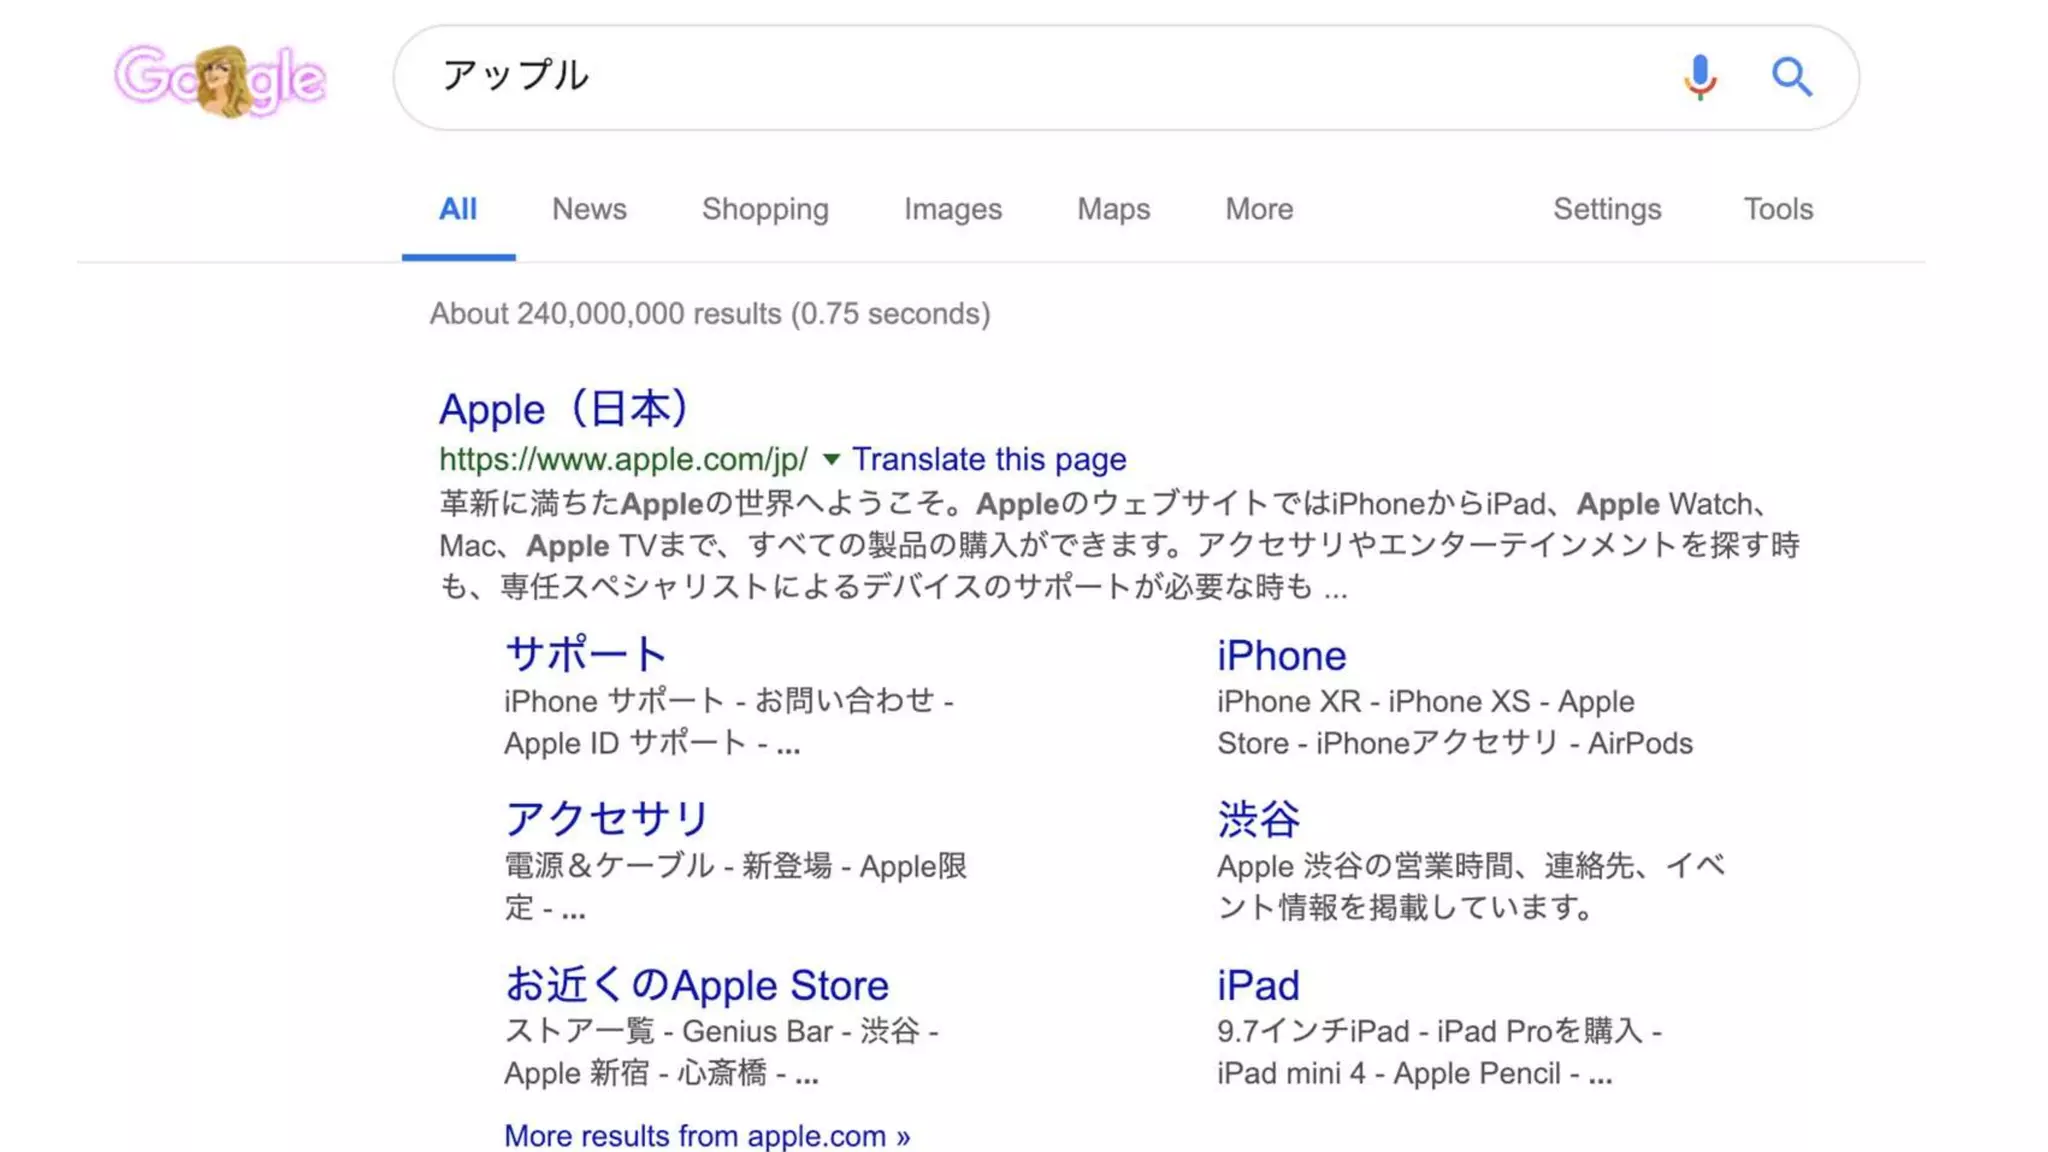Expand the green arrow next to apple.com URL
Image resolution: width=2048 pixels, height=1152 pixels.
coord(831,460)
